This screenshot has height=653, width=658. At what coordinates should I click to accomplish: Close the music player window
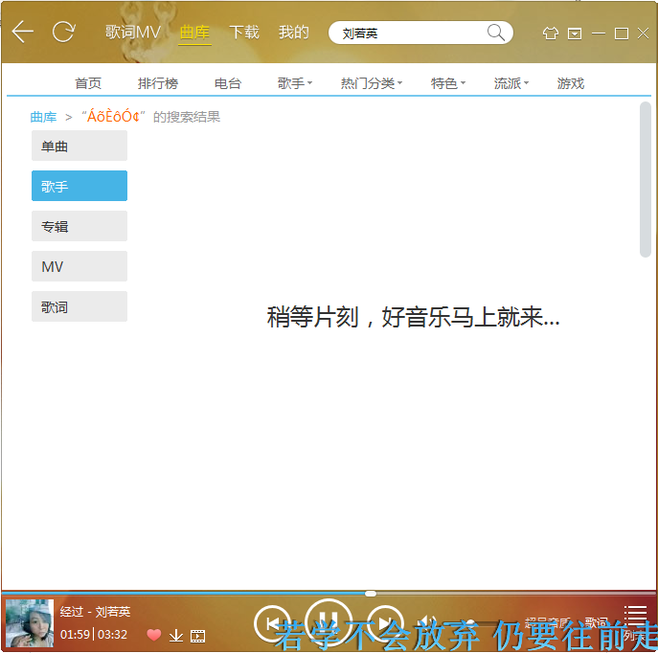(x=643, y=33)
